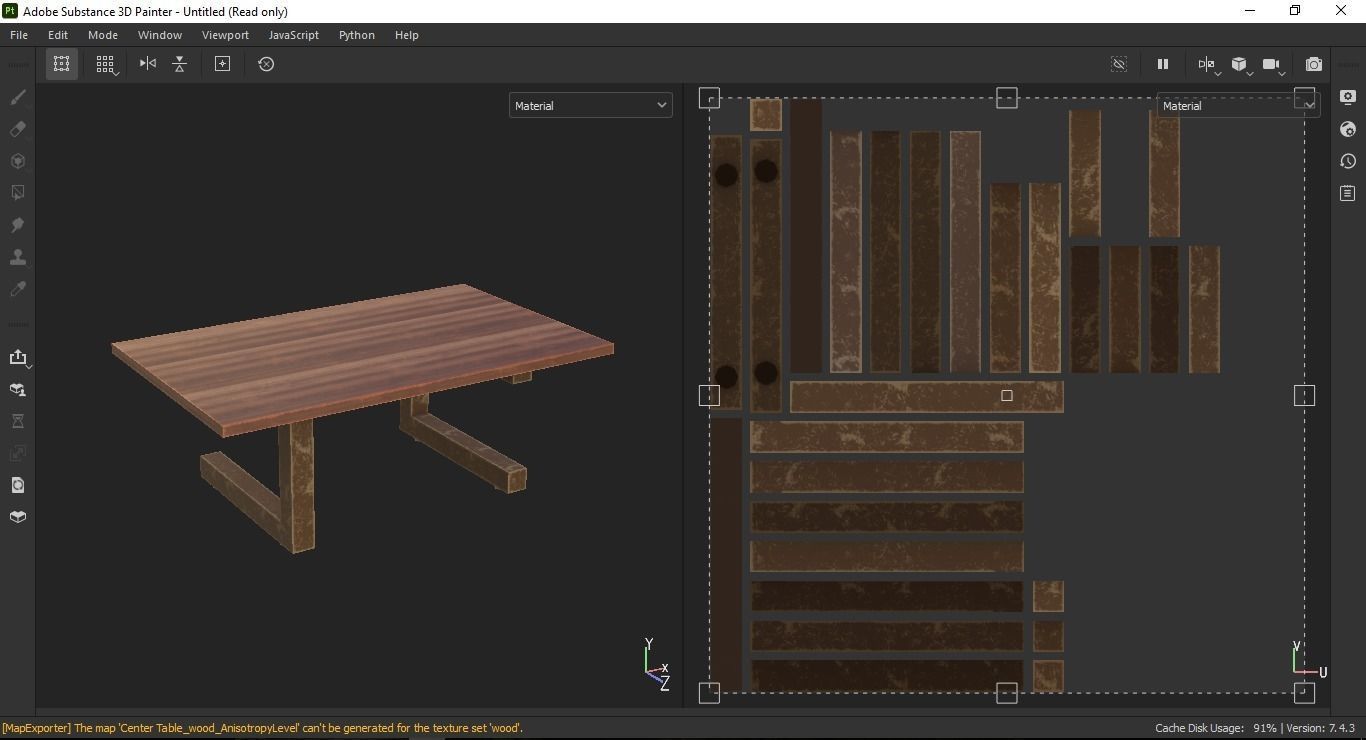Open the symmetry settings dropdown
The width and height of the screenshot is (1366, 740).
(1208, 64)
